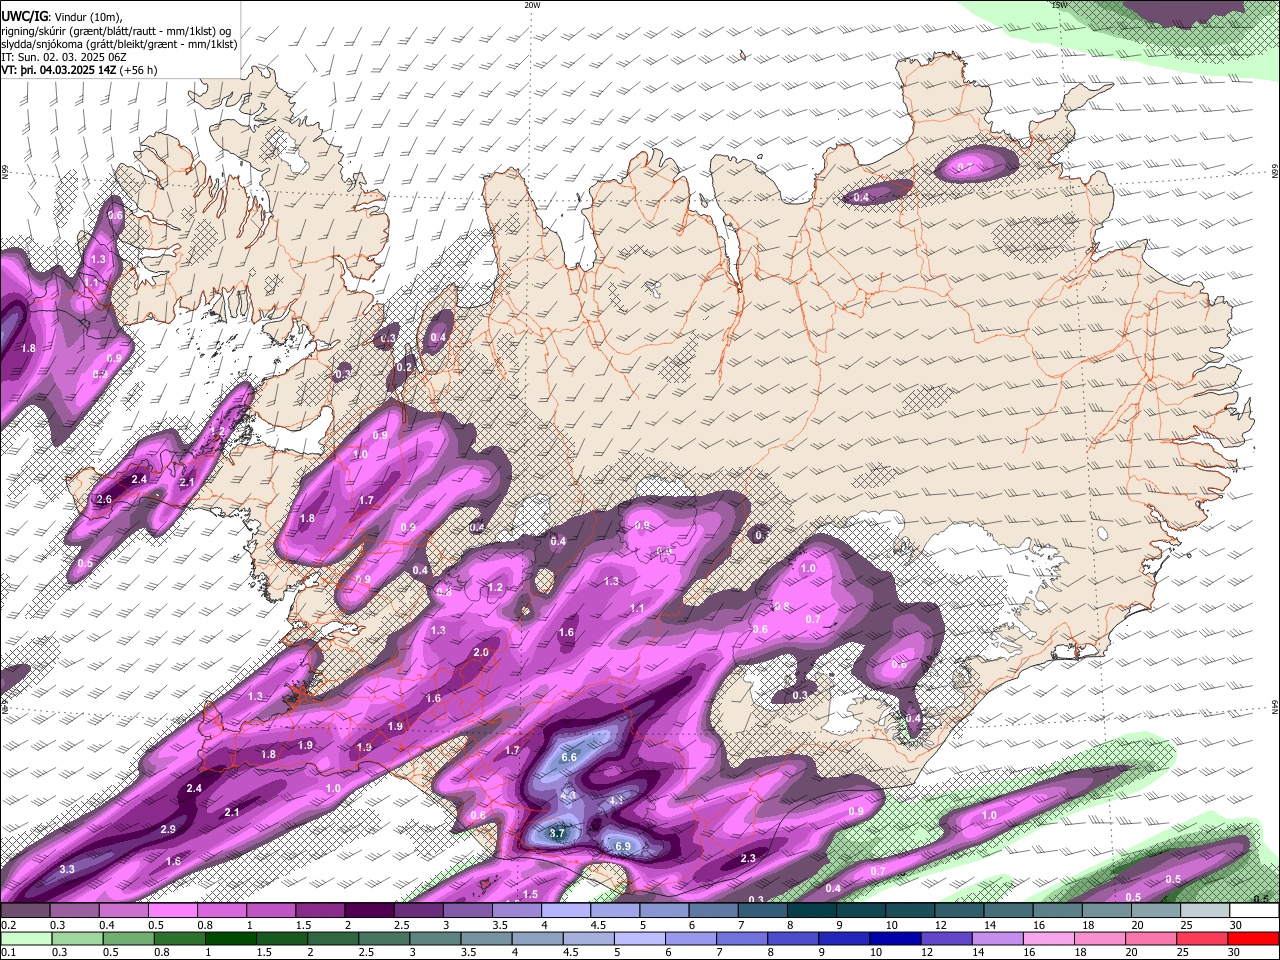Viewport: 1280px width, 960px height.
Task: Click the 6.6 precipitation value on the map
Action: pyautogui.click(x=569, y=757)
